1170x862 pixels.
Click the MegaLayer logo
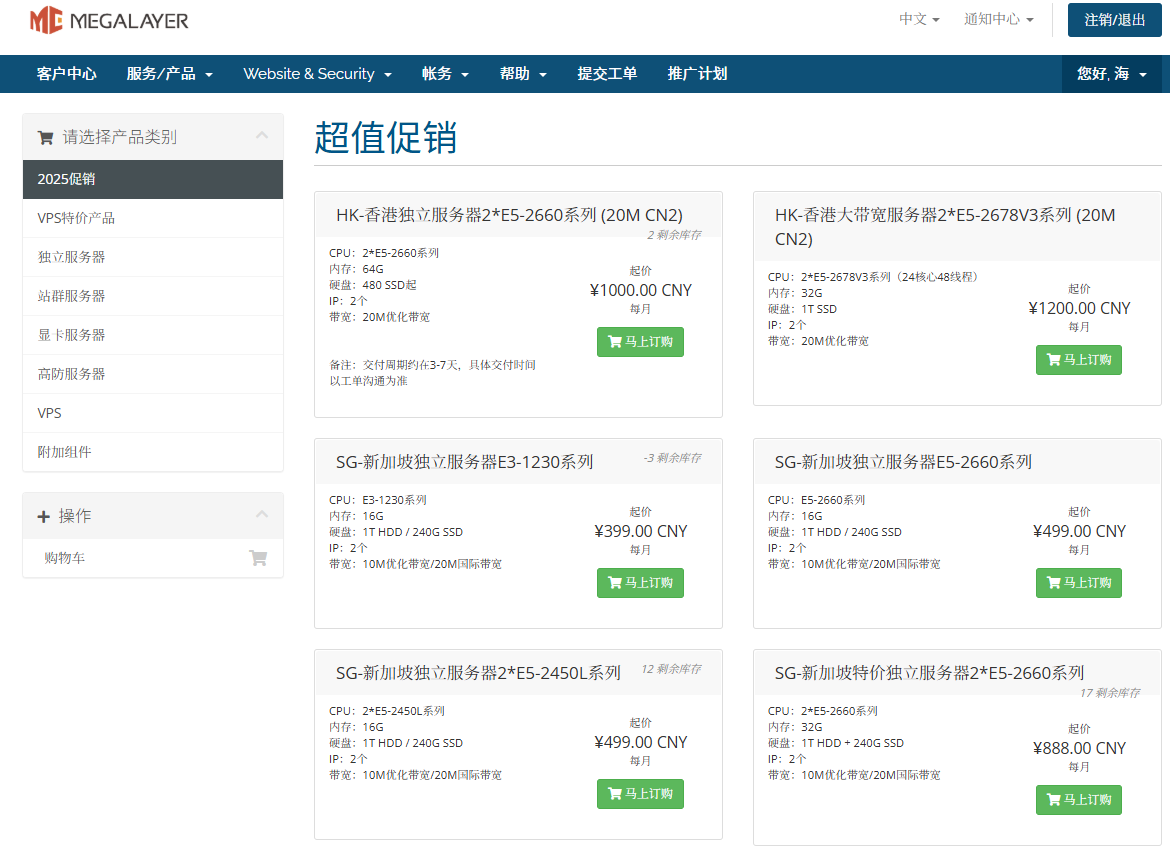tap(108, 20)
